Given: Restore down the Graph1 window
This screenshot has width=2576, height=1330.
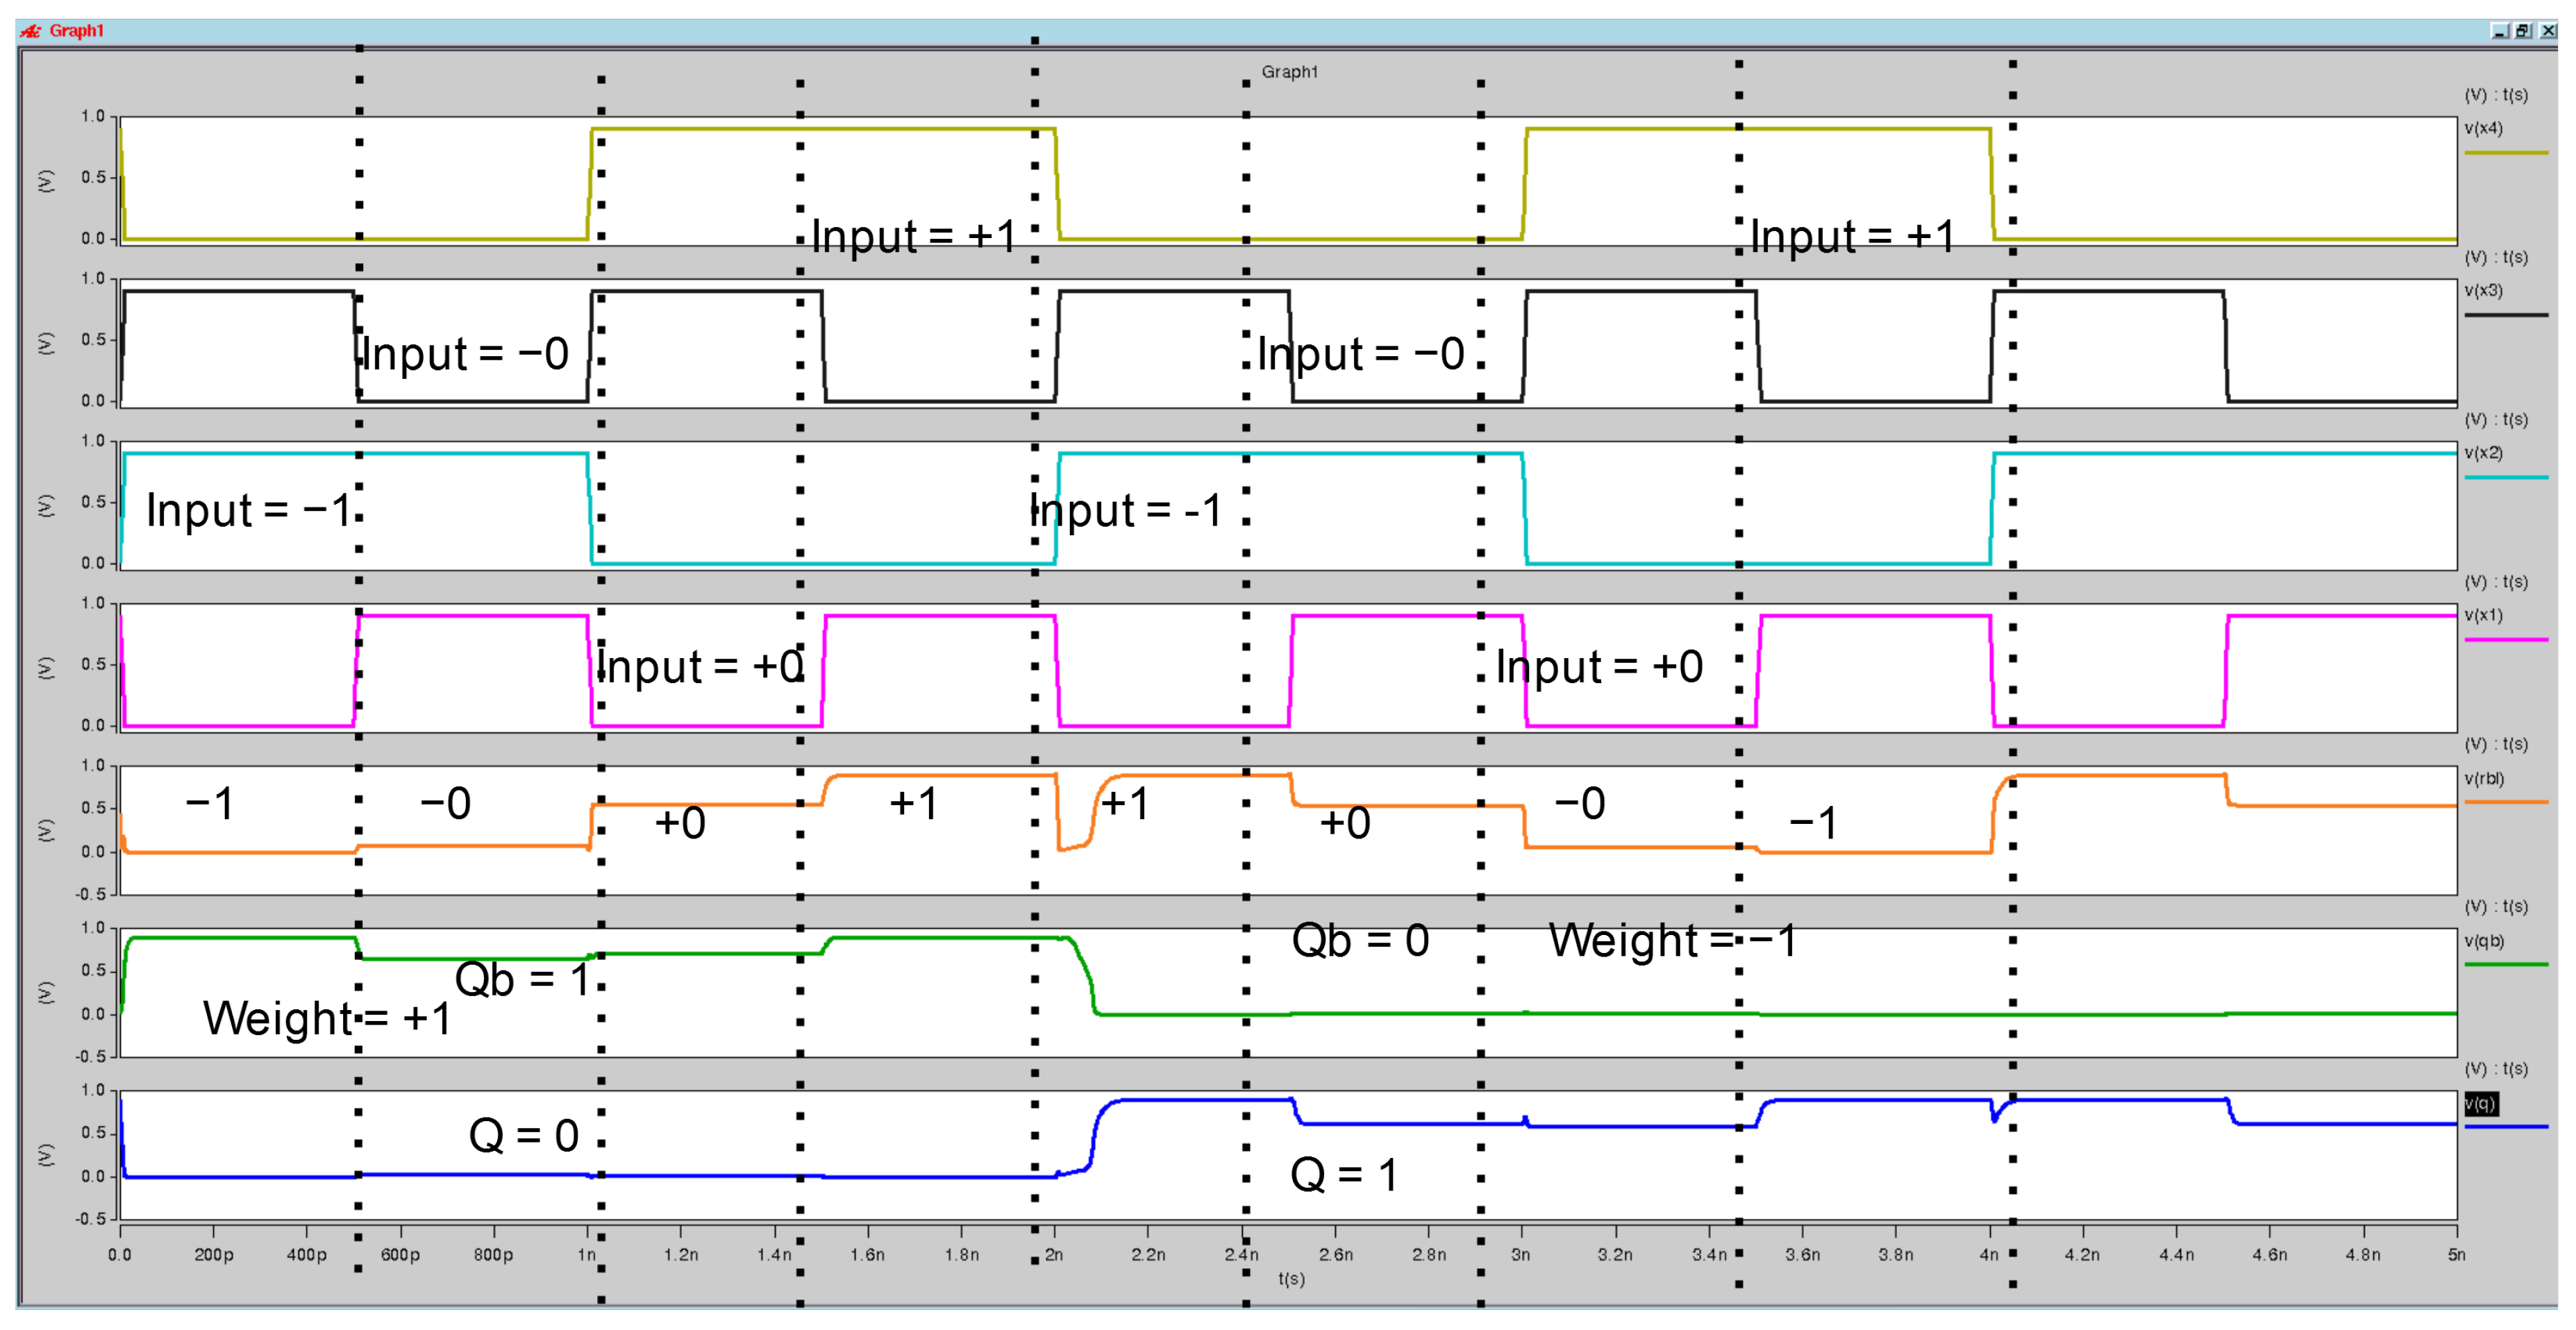Looking at the screenshot, I should point(2523,31).
